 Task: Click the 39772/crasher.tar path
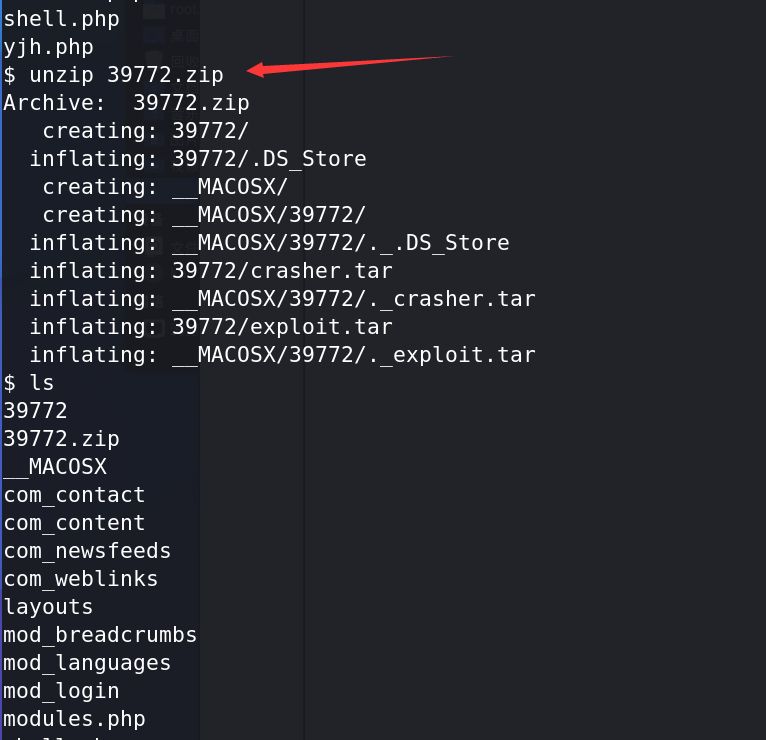pyautogui.click(x=282, y=271)
